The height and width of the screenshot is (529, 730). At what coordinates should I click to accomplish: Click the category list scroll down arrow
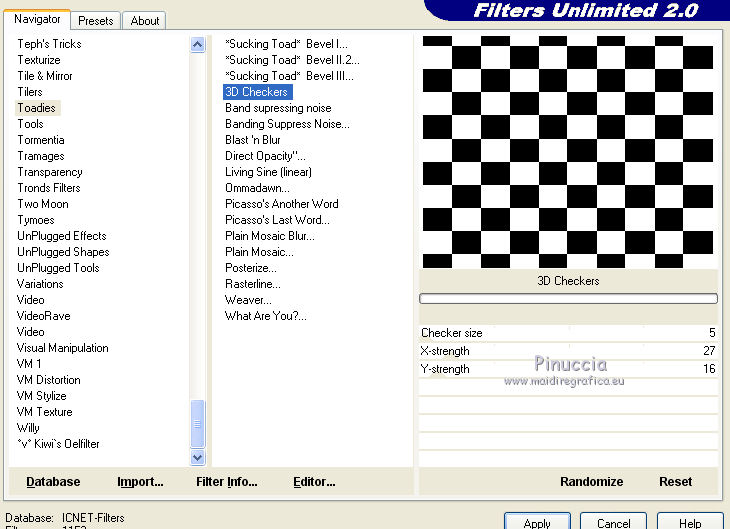197,457
